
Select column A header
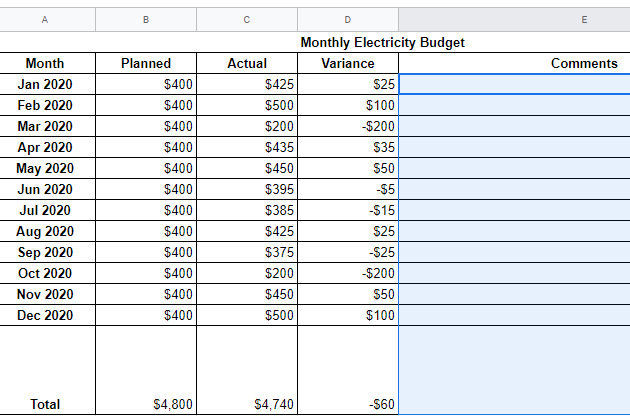pyautogui.click(x=45, y=19)
